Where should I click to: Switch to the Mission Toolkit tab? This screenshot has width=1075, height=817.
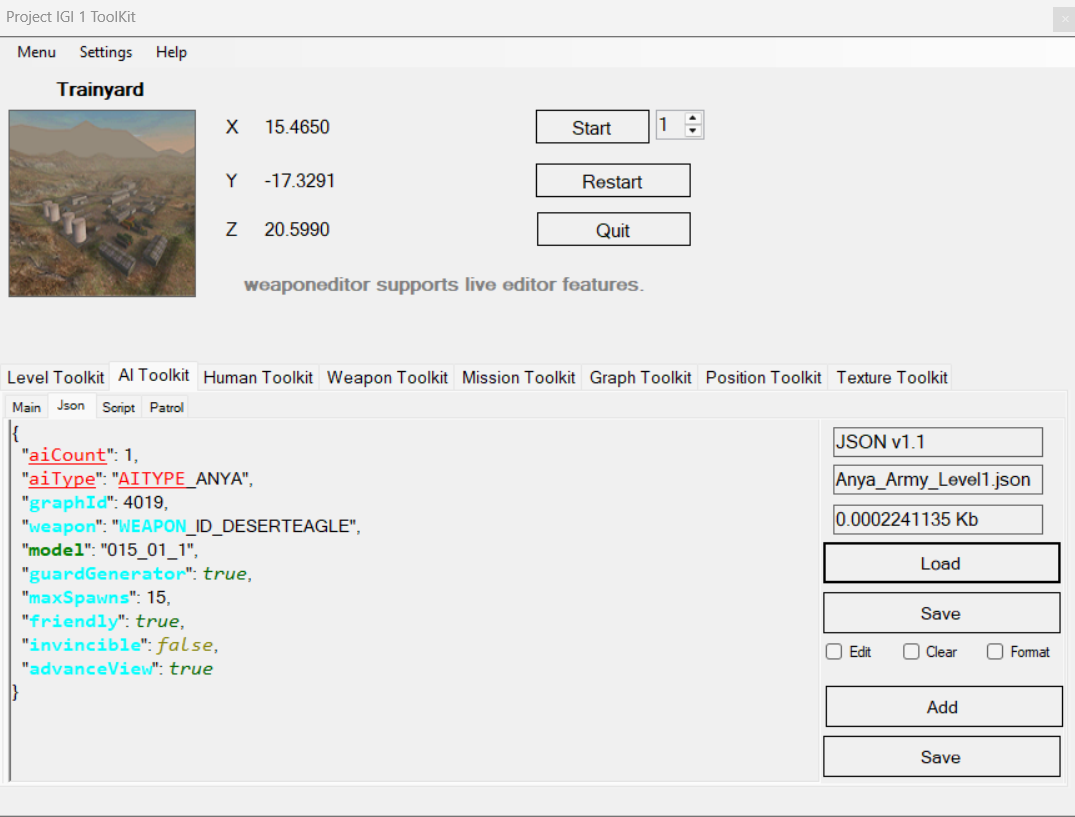click(x=518, y=378)
